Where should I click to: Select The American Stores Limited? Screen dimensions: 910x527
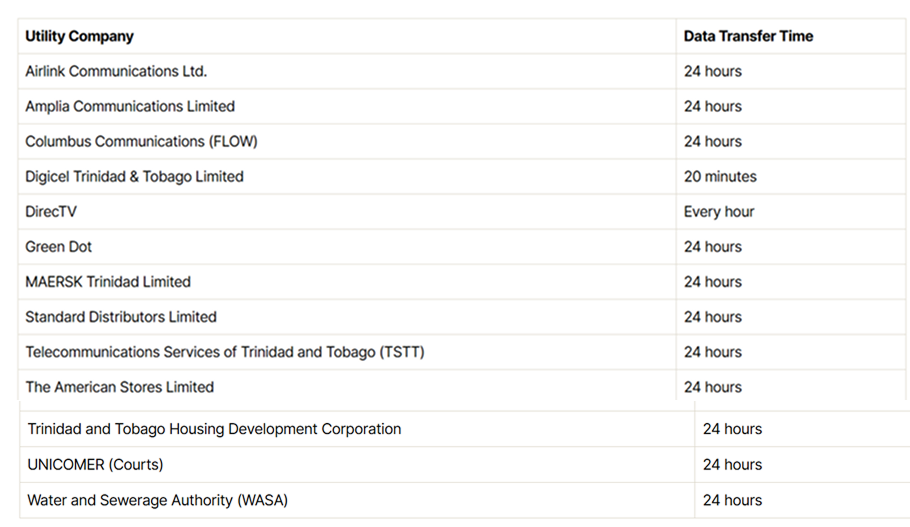(x=120, y=386)
